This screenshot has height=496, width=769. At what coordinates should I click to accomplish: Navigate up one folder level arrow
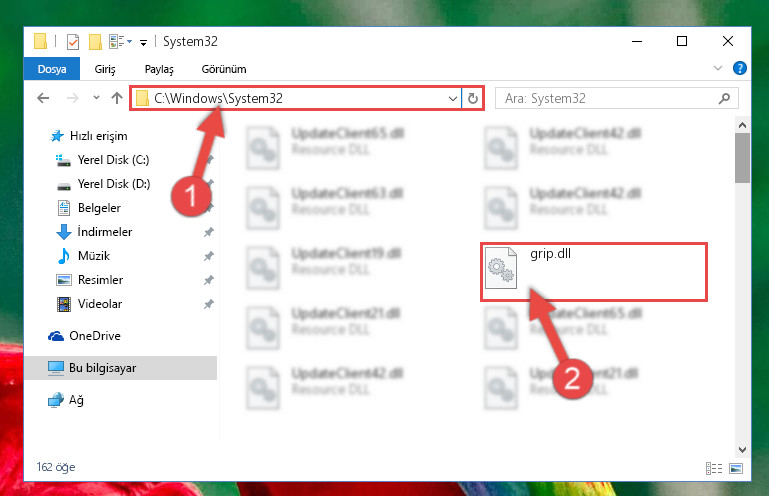coord(117,98)
